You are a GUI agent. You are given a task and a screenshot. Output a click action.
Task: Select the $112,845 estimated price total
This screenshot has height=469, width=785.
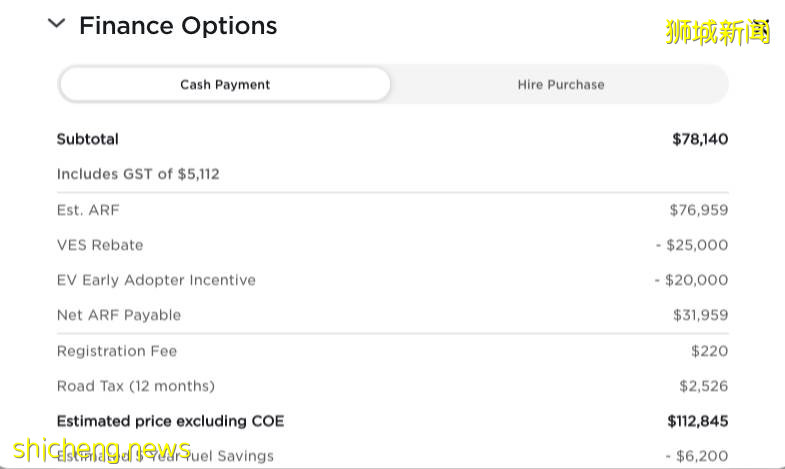point(698,421)
